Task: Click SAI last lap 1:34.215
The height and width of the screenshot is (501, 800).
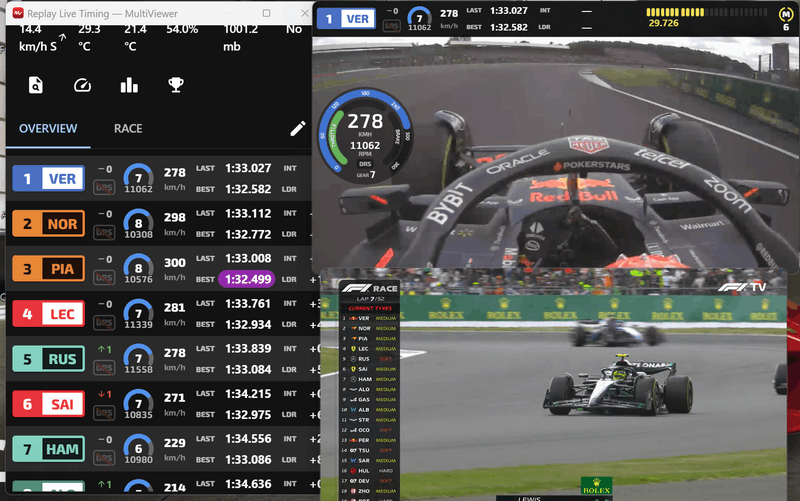Action: tap(248, 394)
